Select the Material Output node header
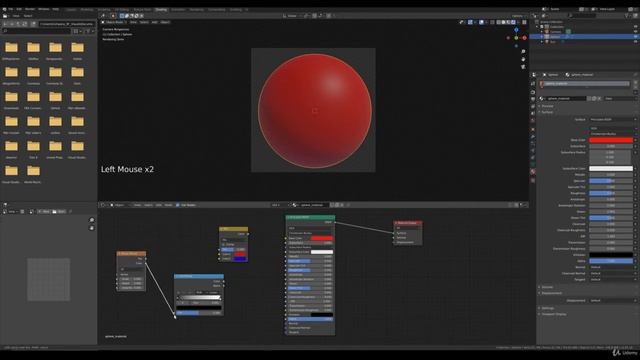The image size is (640, 360). (x=408, y=223)
